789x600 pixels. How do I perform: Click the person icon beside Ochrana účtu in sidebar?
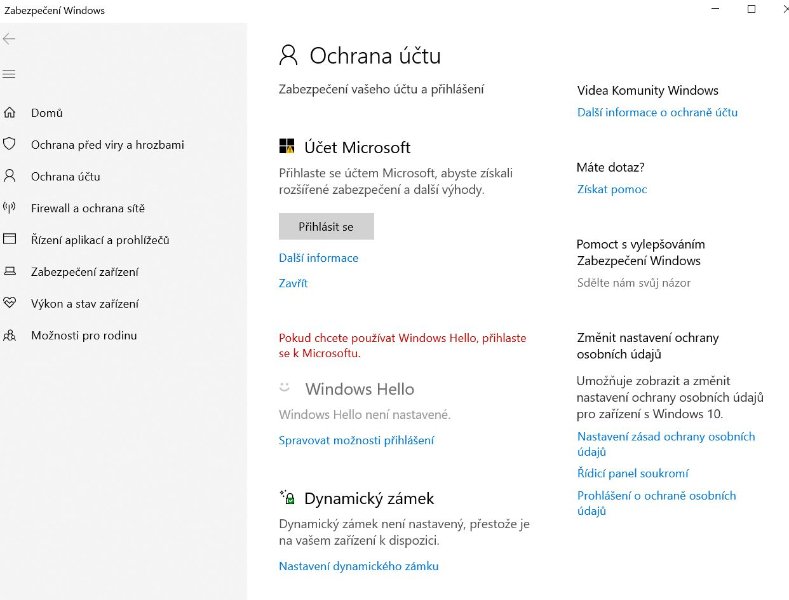point(10,176)
